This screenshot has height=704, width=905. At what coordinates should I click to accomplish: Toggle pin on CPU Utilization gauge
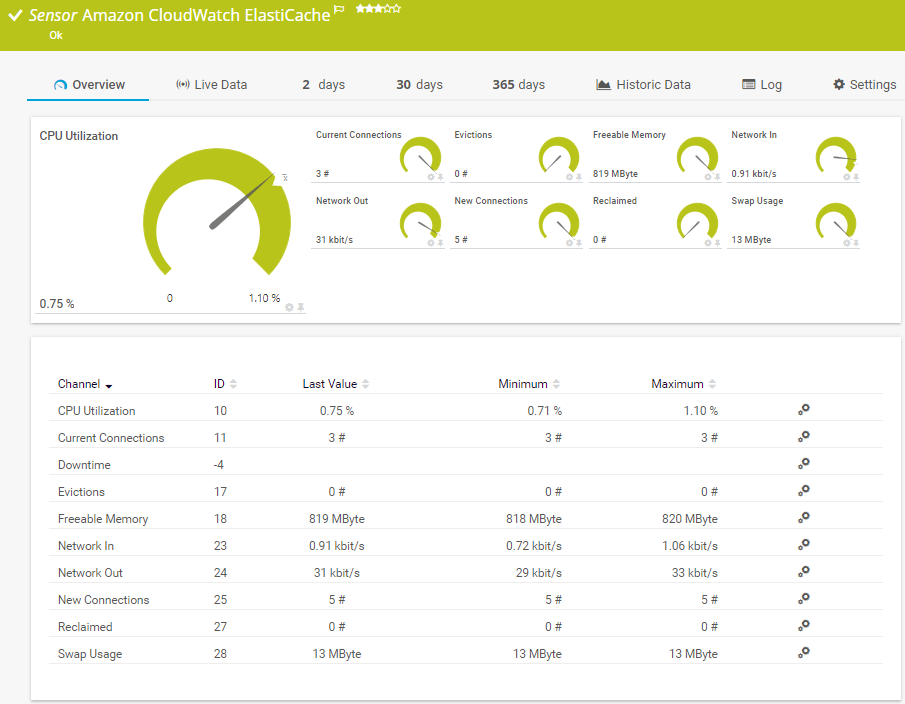[301, 307]
